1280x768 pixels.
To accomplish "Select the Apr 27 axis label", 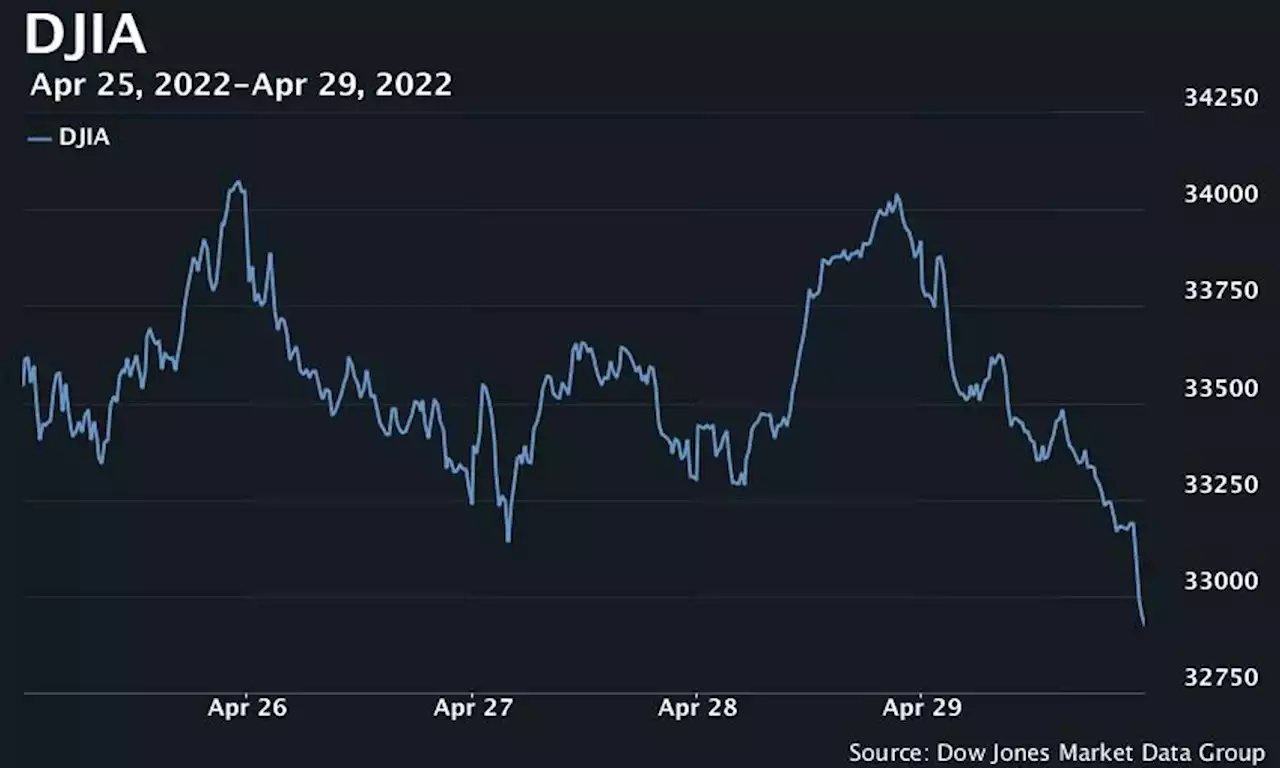I will point(473,708).
